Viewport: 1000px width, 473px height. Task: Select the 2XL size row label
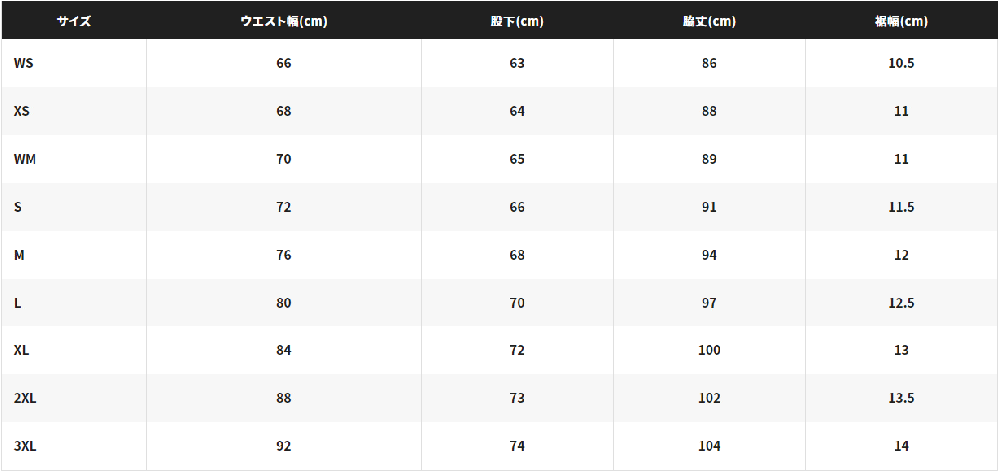[x=25, y=398]
